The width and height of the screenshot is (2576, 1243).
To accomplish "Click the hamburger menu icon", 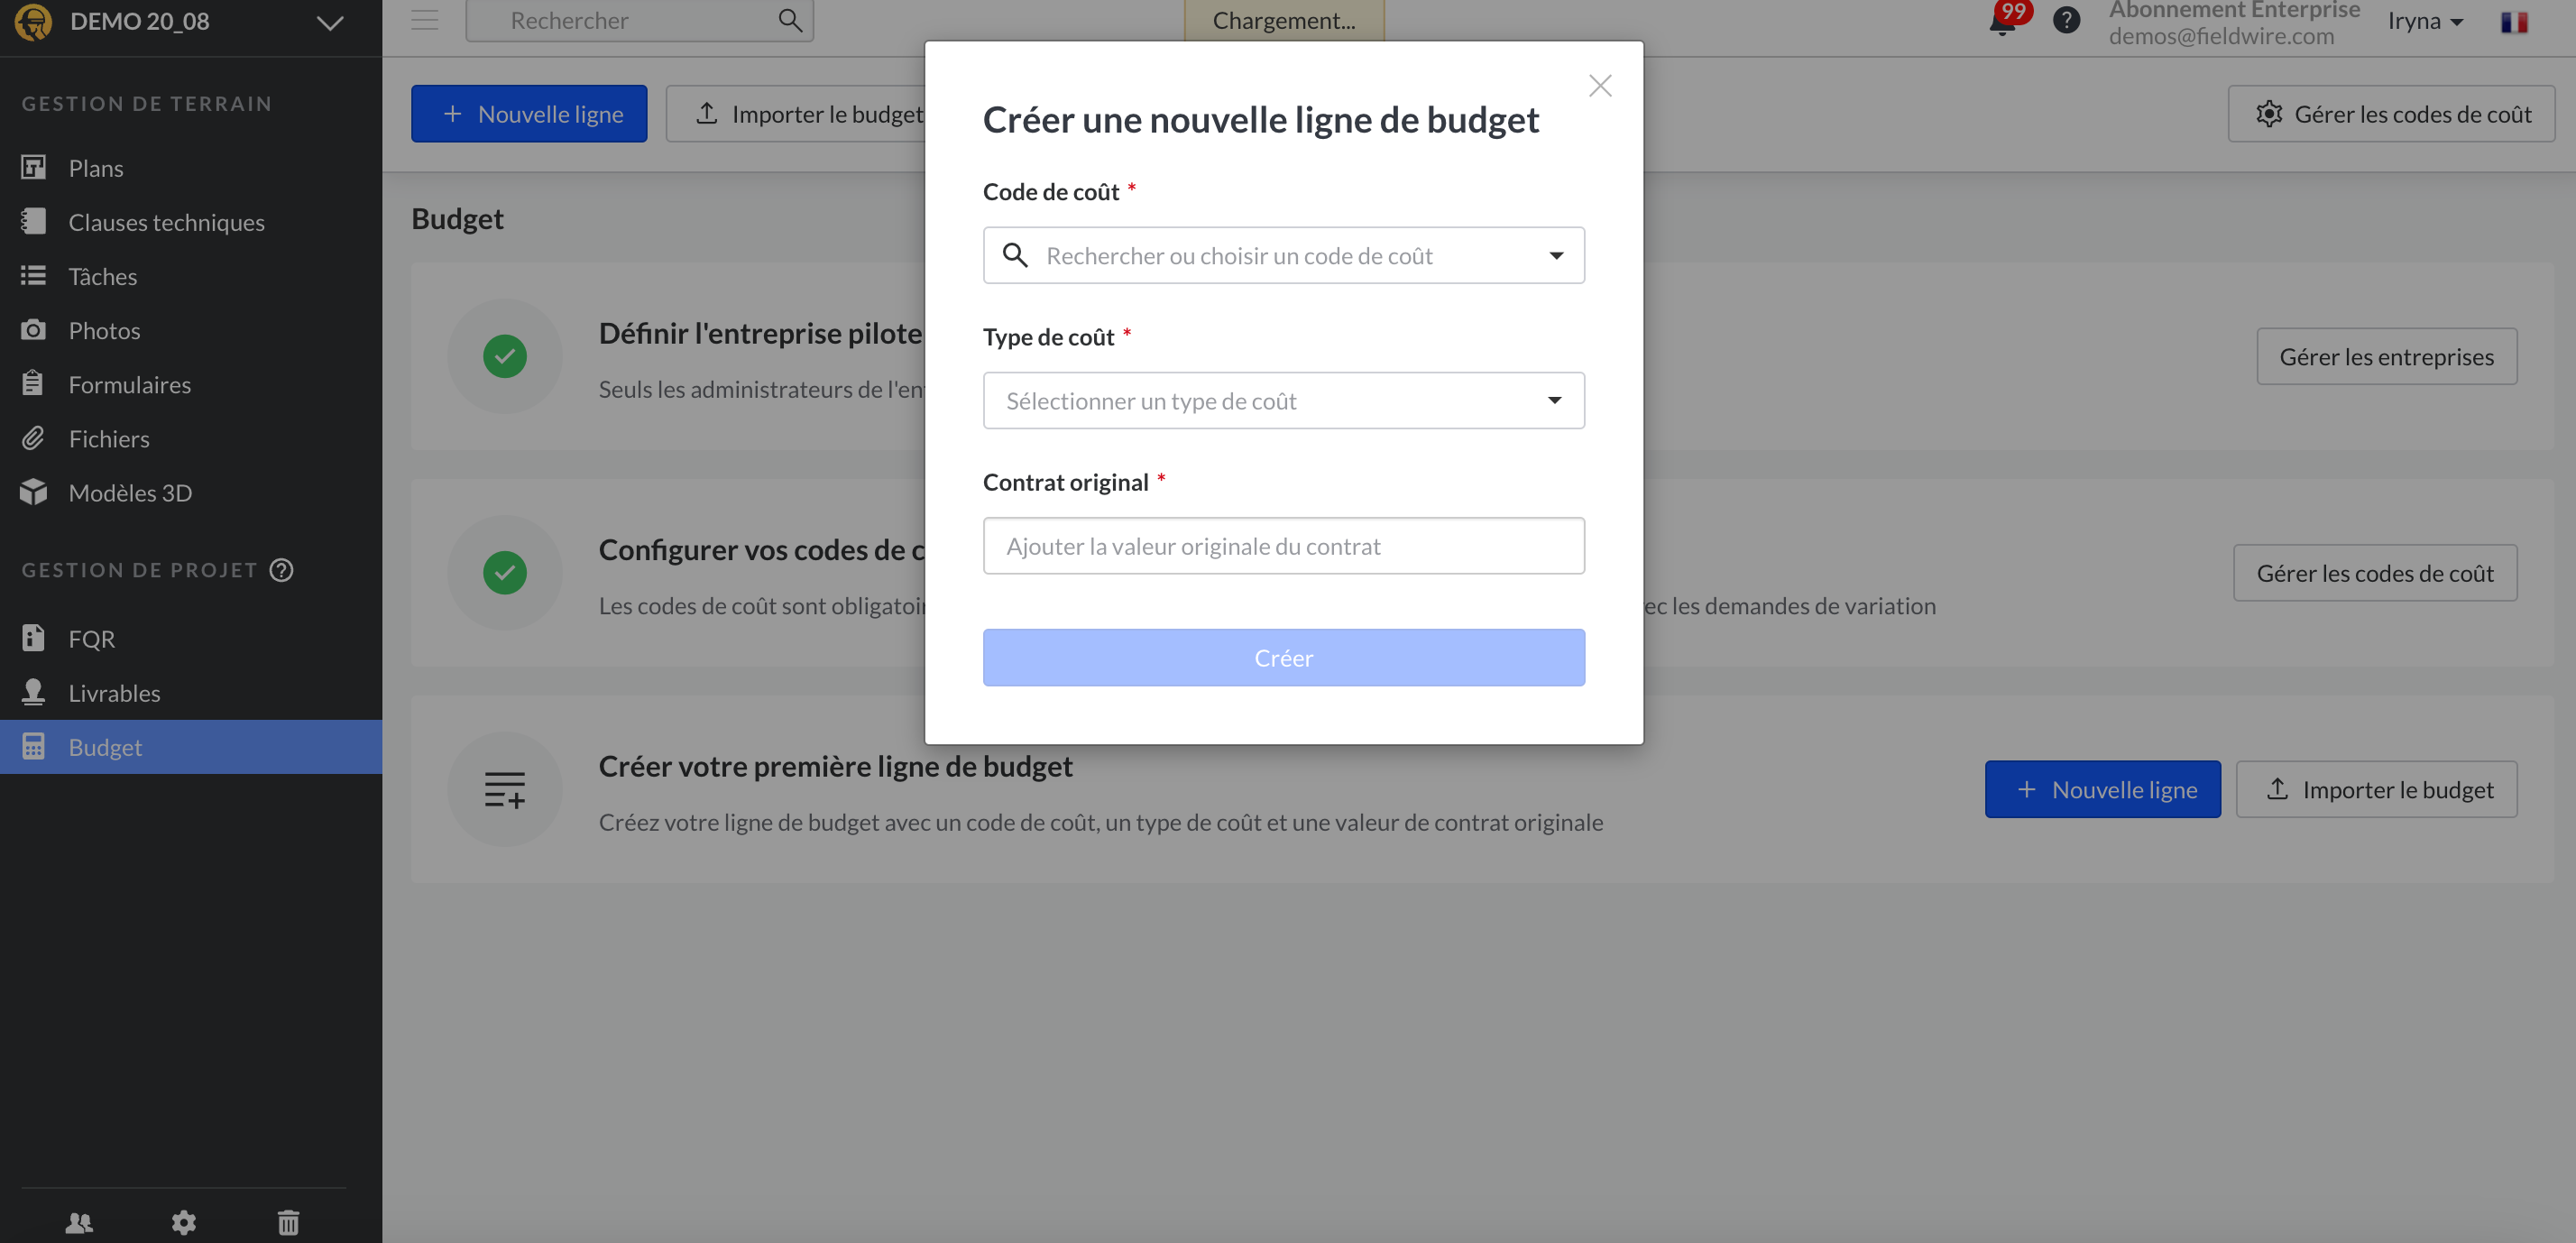I will [x=425, y=20].
